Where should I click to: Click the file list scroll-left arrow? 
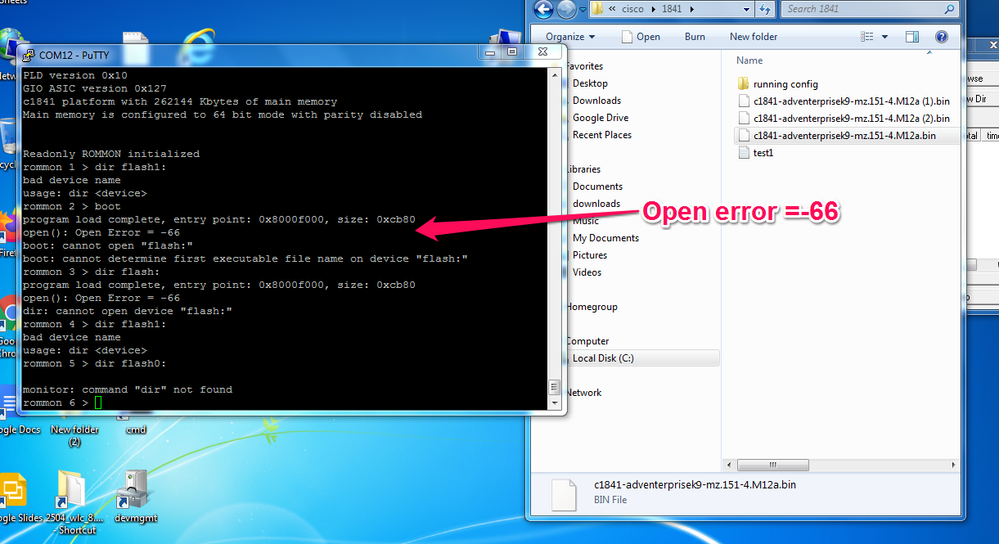729,465
